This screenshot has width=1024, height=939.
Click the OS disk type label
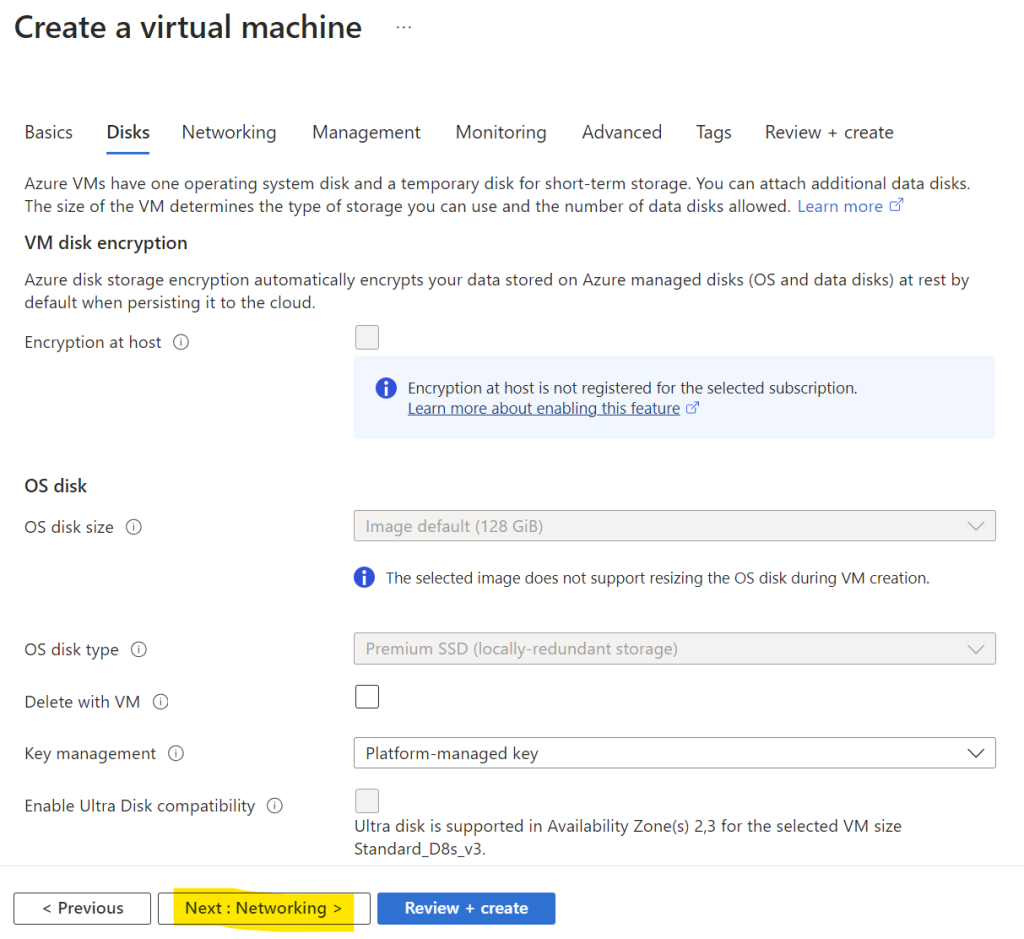point(72,650)
